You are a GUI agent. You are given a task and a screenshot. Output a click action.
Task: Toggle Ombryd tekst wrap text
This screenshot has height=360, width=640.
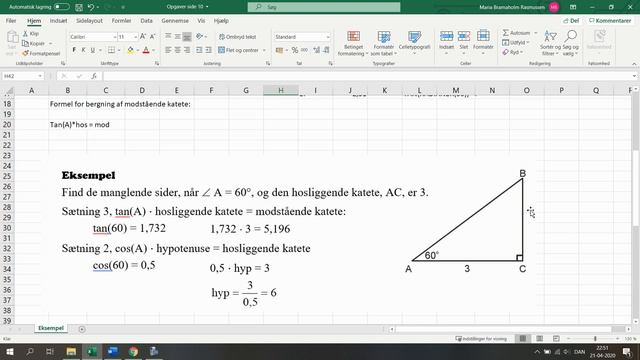(237, 37)
